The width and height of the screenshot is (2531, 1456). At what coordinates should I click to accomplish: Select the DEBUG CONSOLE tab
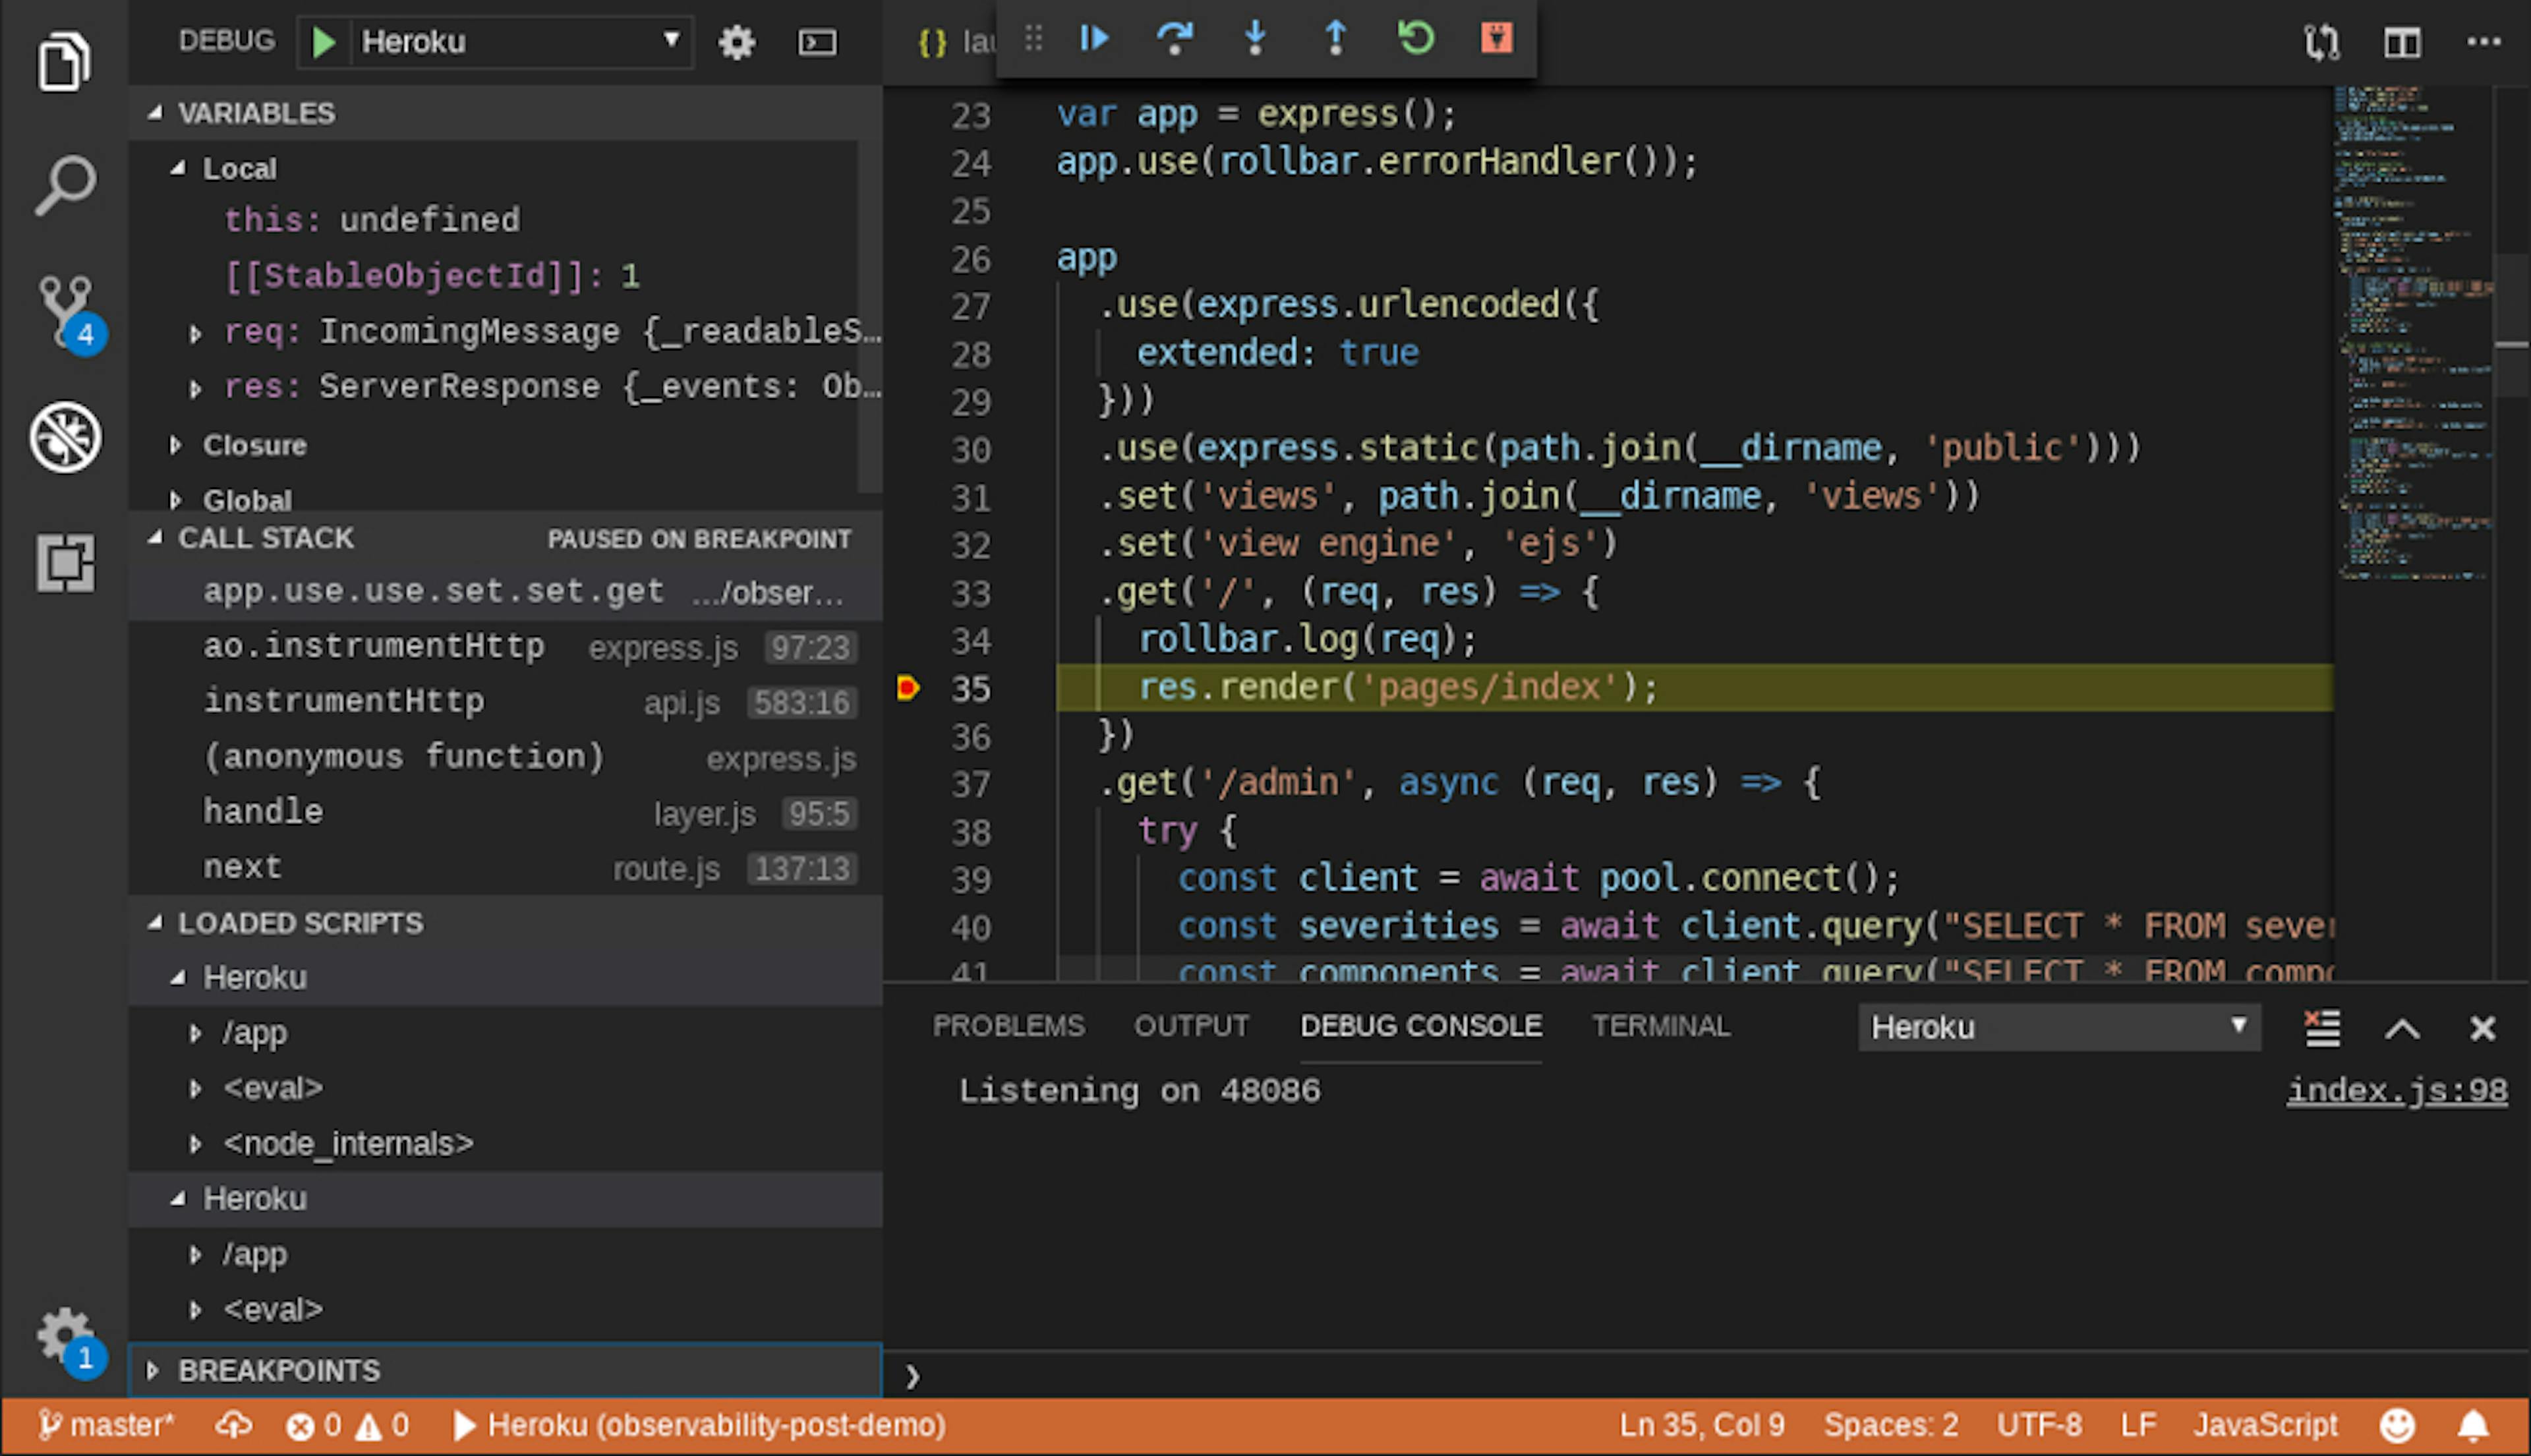1421,1026
